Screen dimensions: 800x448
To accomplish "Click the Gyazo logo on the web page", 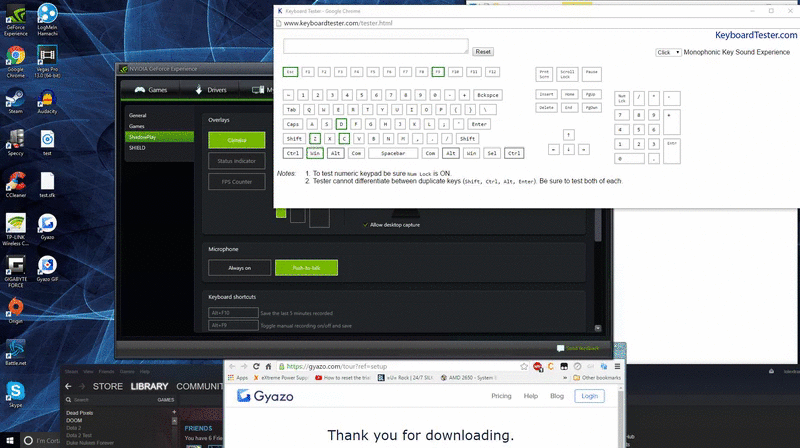I will (265, 396).
